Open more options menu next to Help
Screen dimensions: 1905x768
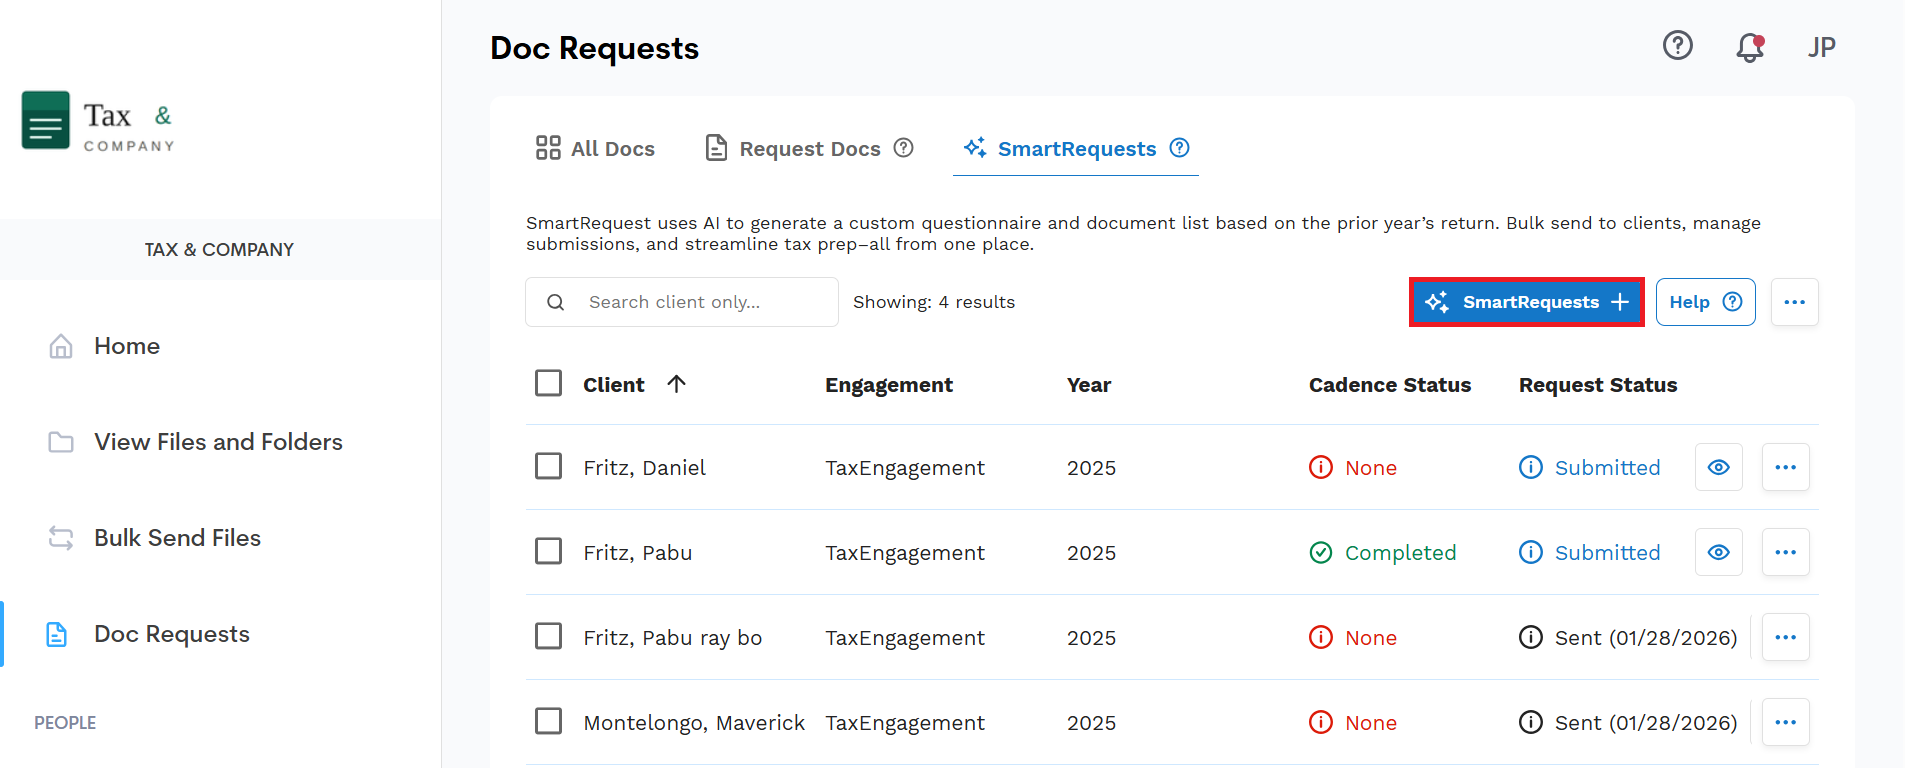pyautogui.click(x=1795, y=302)
